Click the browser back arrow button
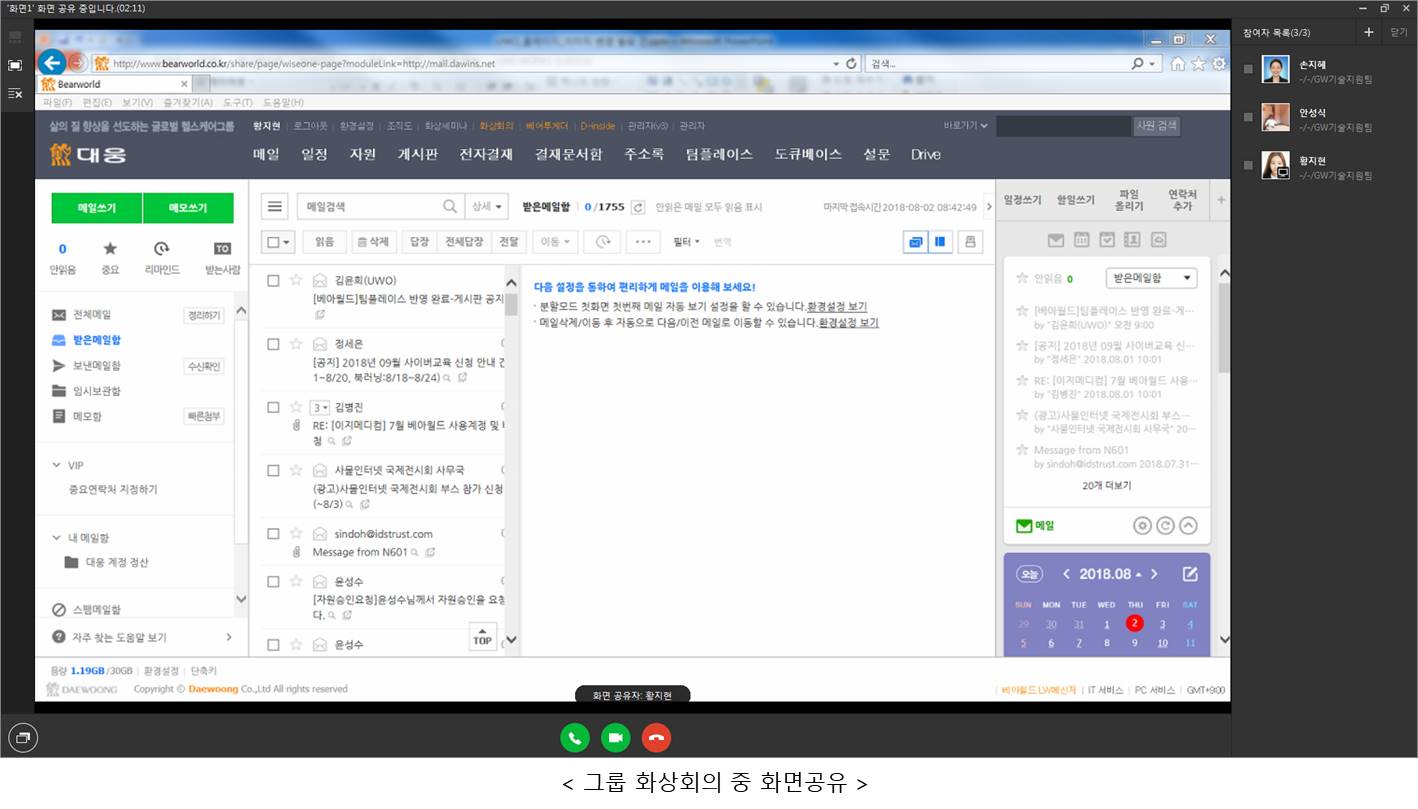The width and height of the screenshot is (1418, 809). point(52,62)
